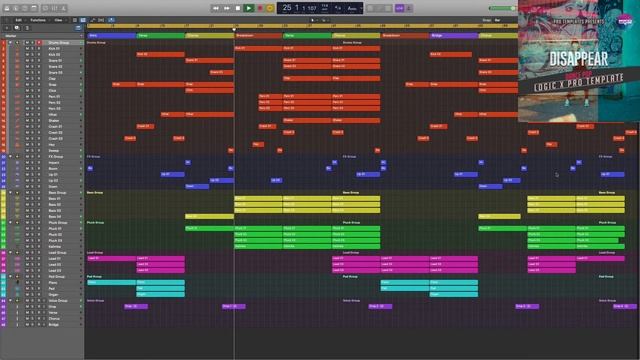Toggle the Metronome click button
This screenshot has width=640, height=360.
coord(409,8)
